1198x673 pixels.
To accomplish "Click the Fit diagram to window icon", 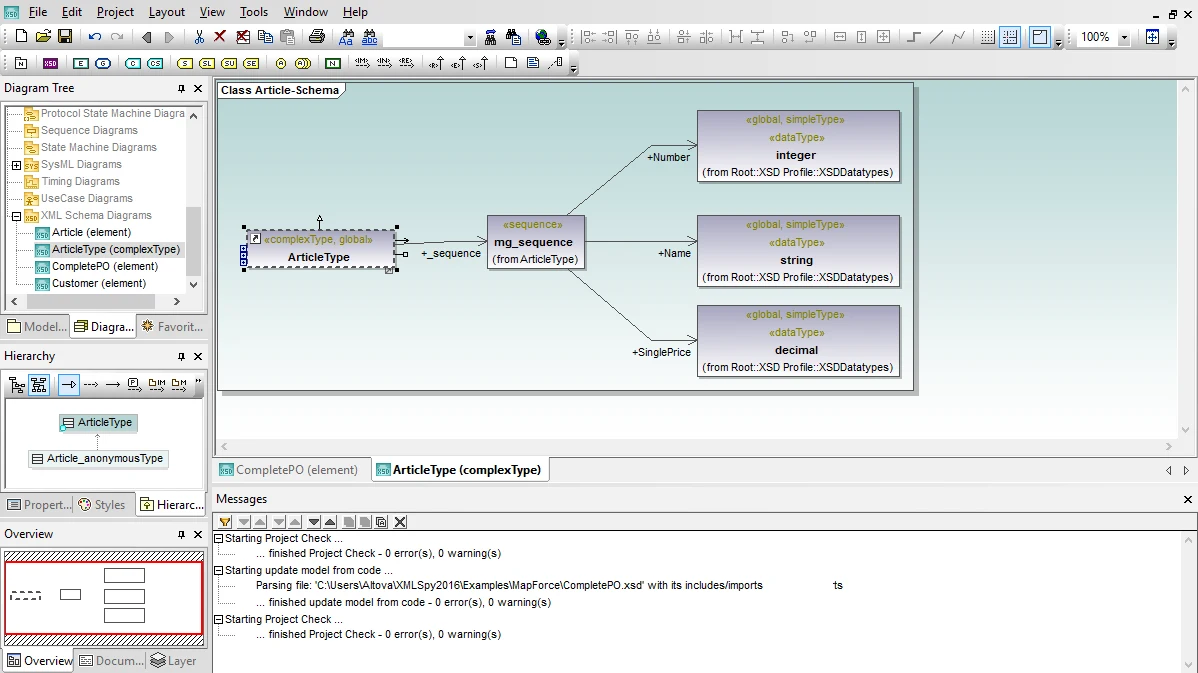I will (1152, 37).
